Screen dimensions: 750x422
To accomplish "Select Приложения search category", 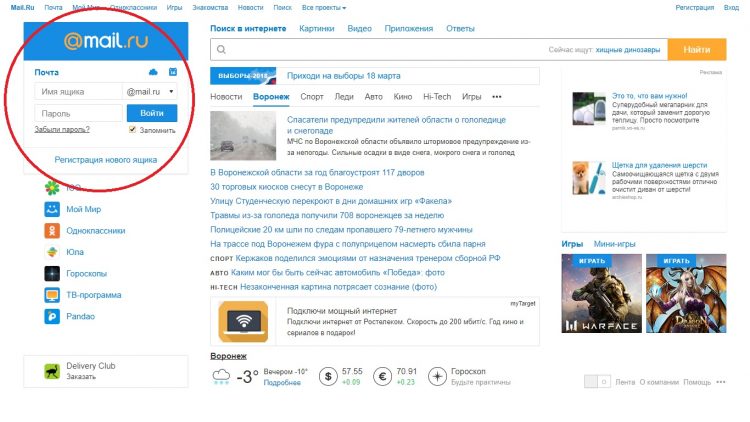I will [409, 29].
